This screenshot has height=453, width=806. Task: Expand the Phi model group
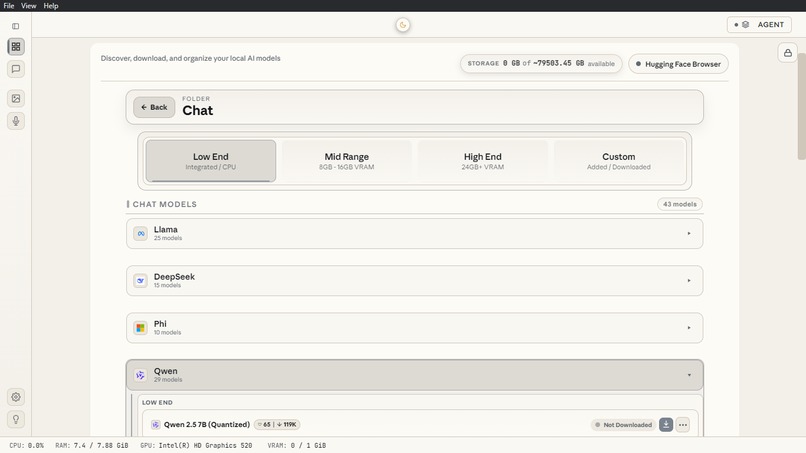pyautogui.click(x=414, y=328)
